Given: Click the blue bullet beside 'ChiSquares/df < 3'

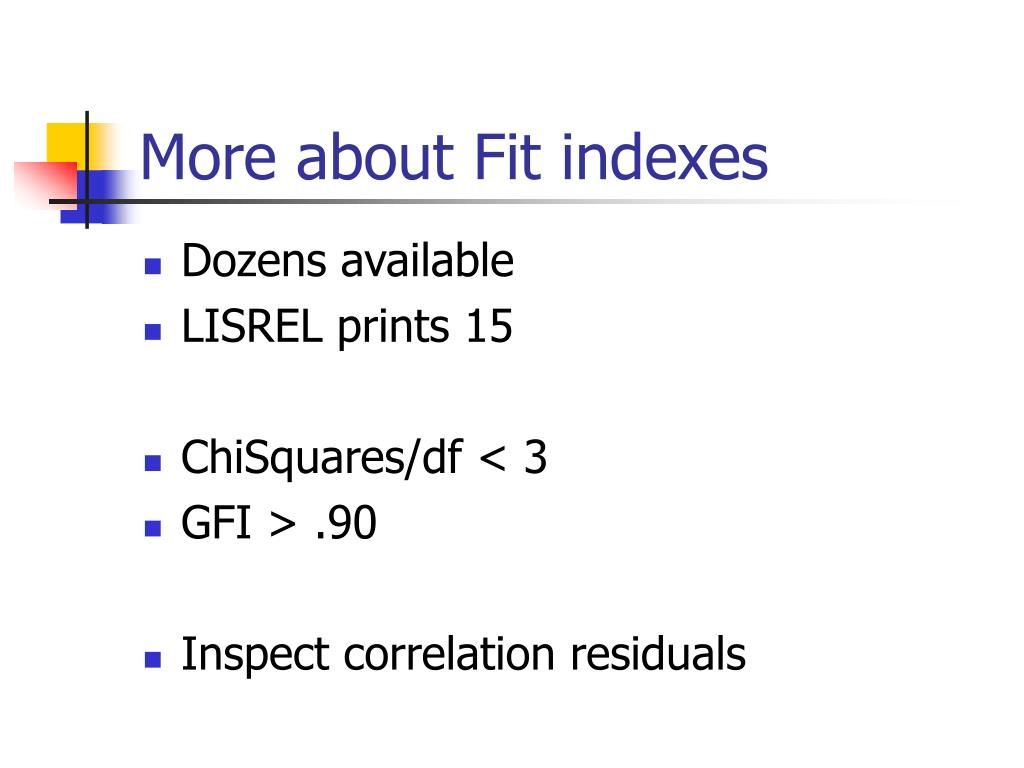Looking at the screenshot, I should (x=153, y=463).
